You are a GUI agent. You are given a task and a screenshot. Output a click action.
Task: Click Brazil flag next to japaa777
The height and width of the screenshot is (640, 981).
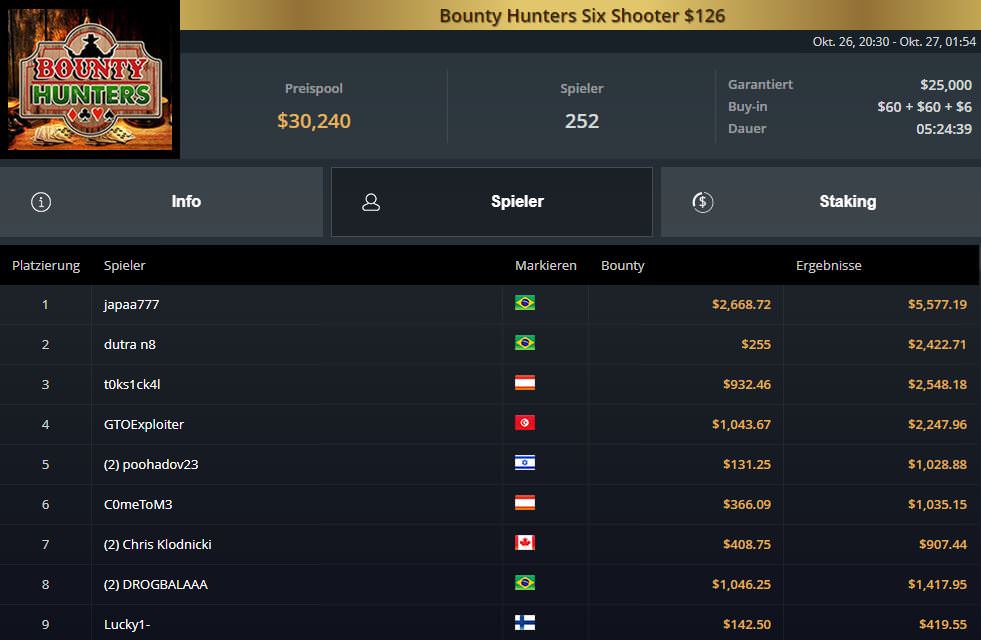click(x=524, y=303)
